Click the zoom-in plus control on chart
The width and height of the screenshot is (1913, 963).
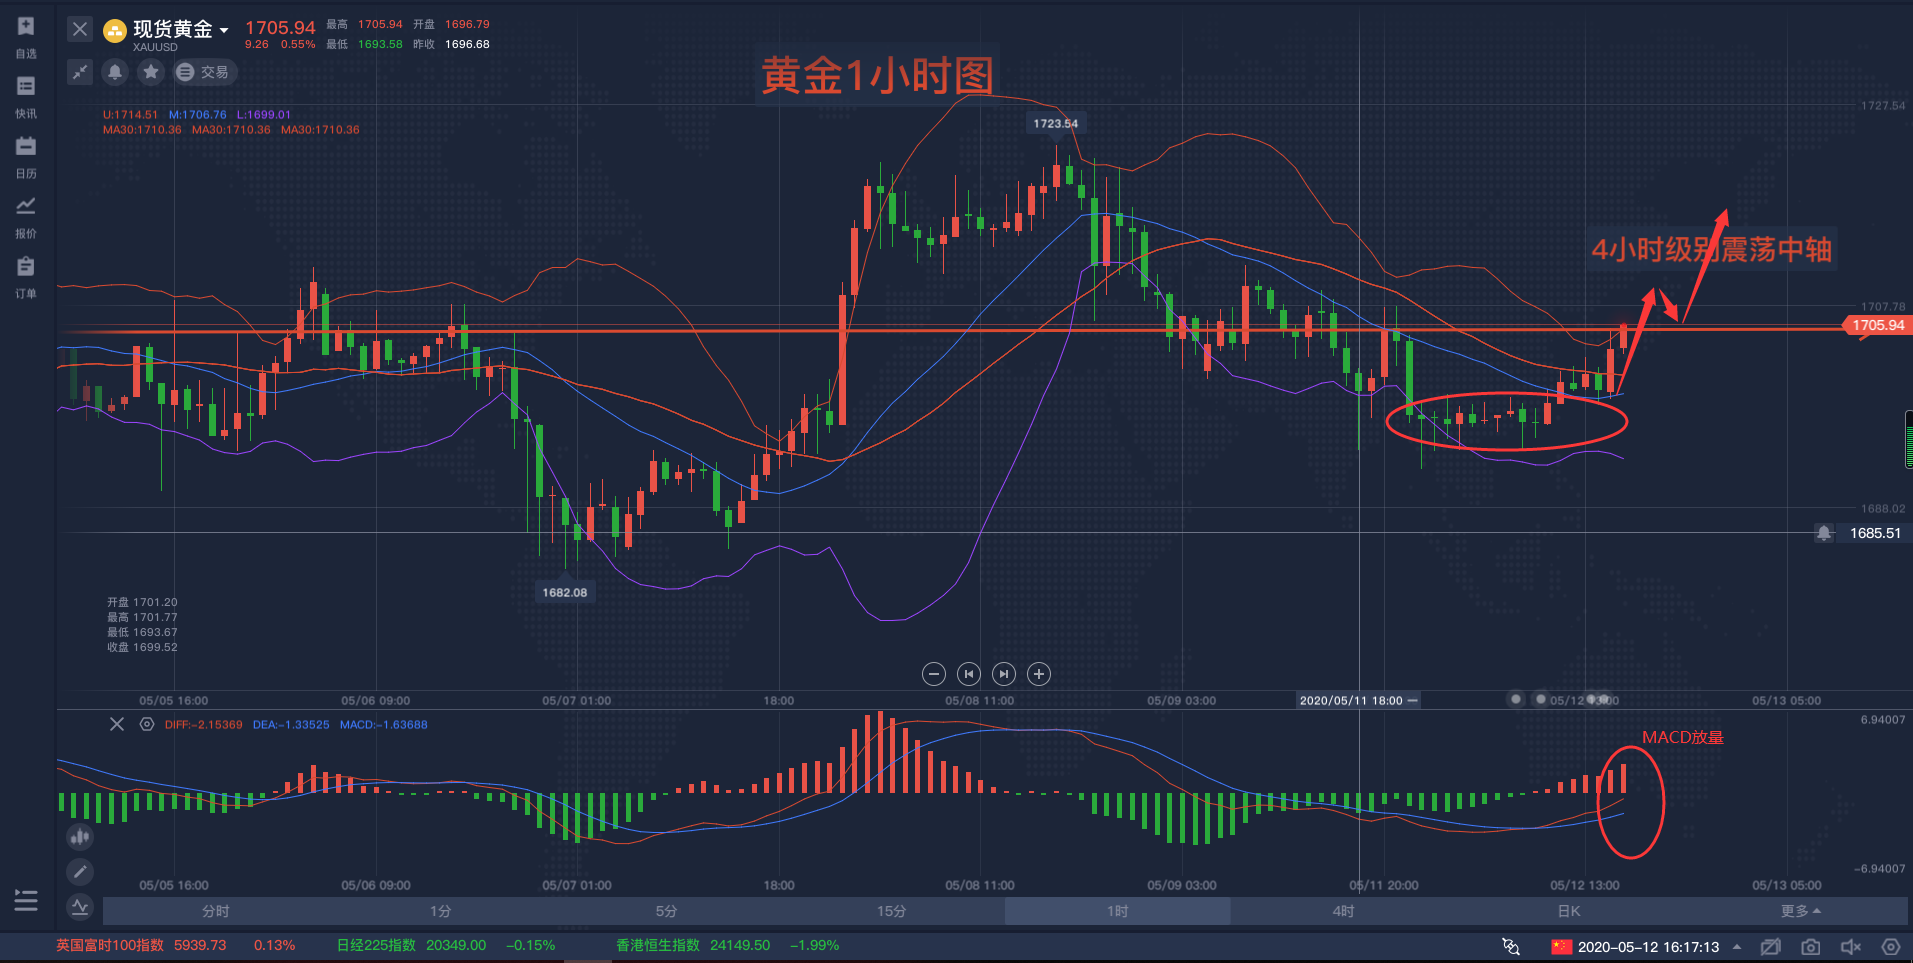(x=1039, y=674)
